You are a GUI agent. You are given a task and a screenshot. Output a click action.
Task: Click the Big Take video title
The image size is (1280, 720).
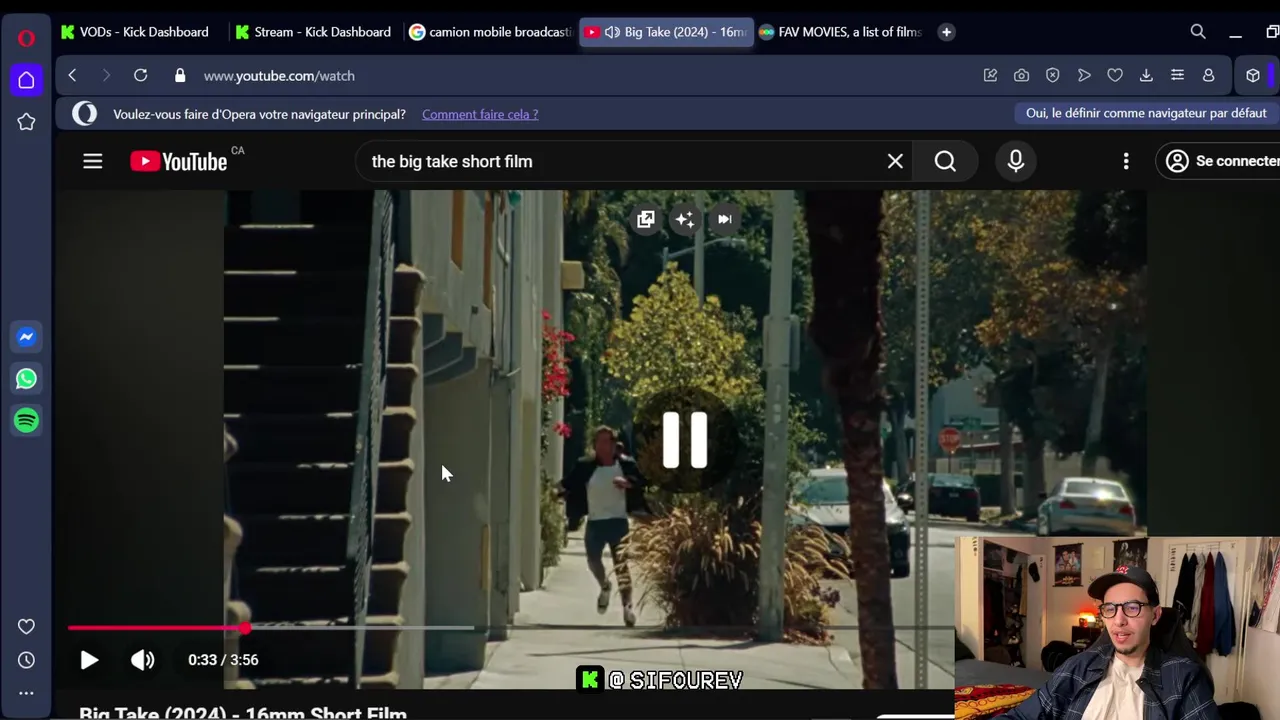point(243,714)
